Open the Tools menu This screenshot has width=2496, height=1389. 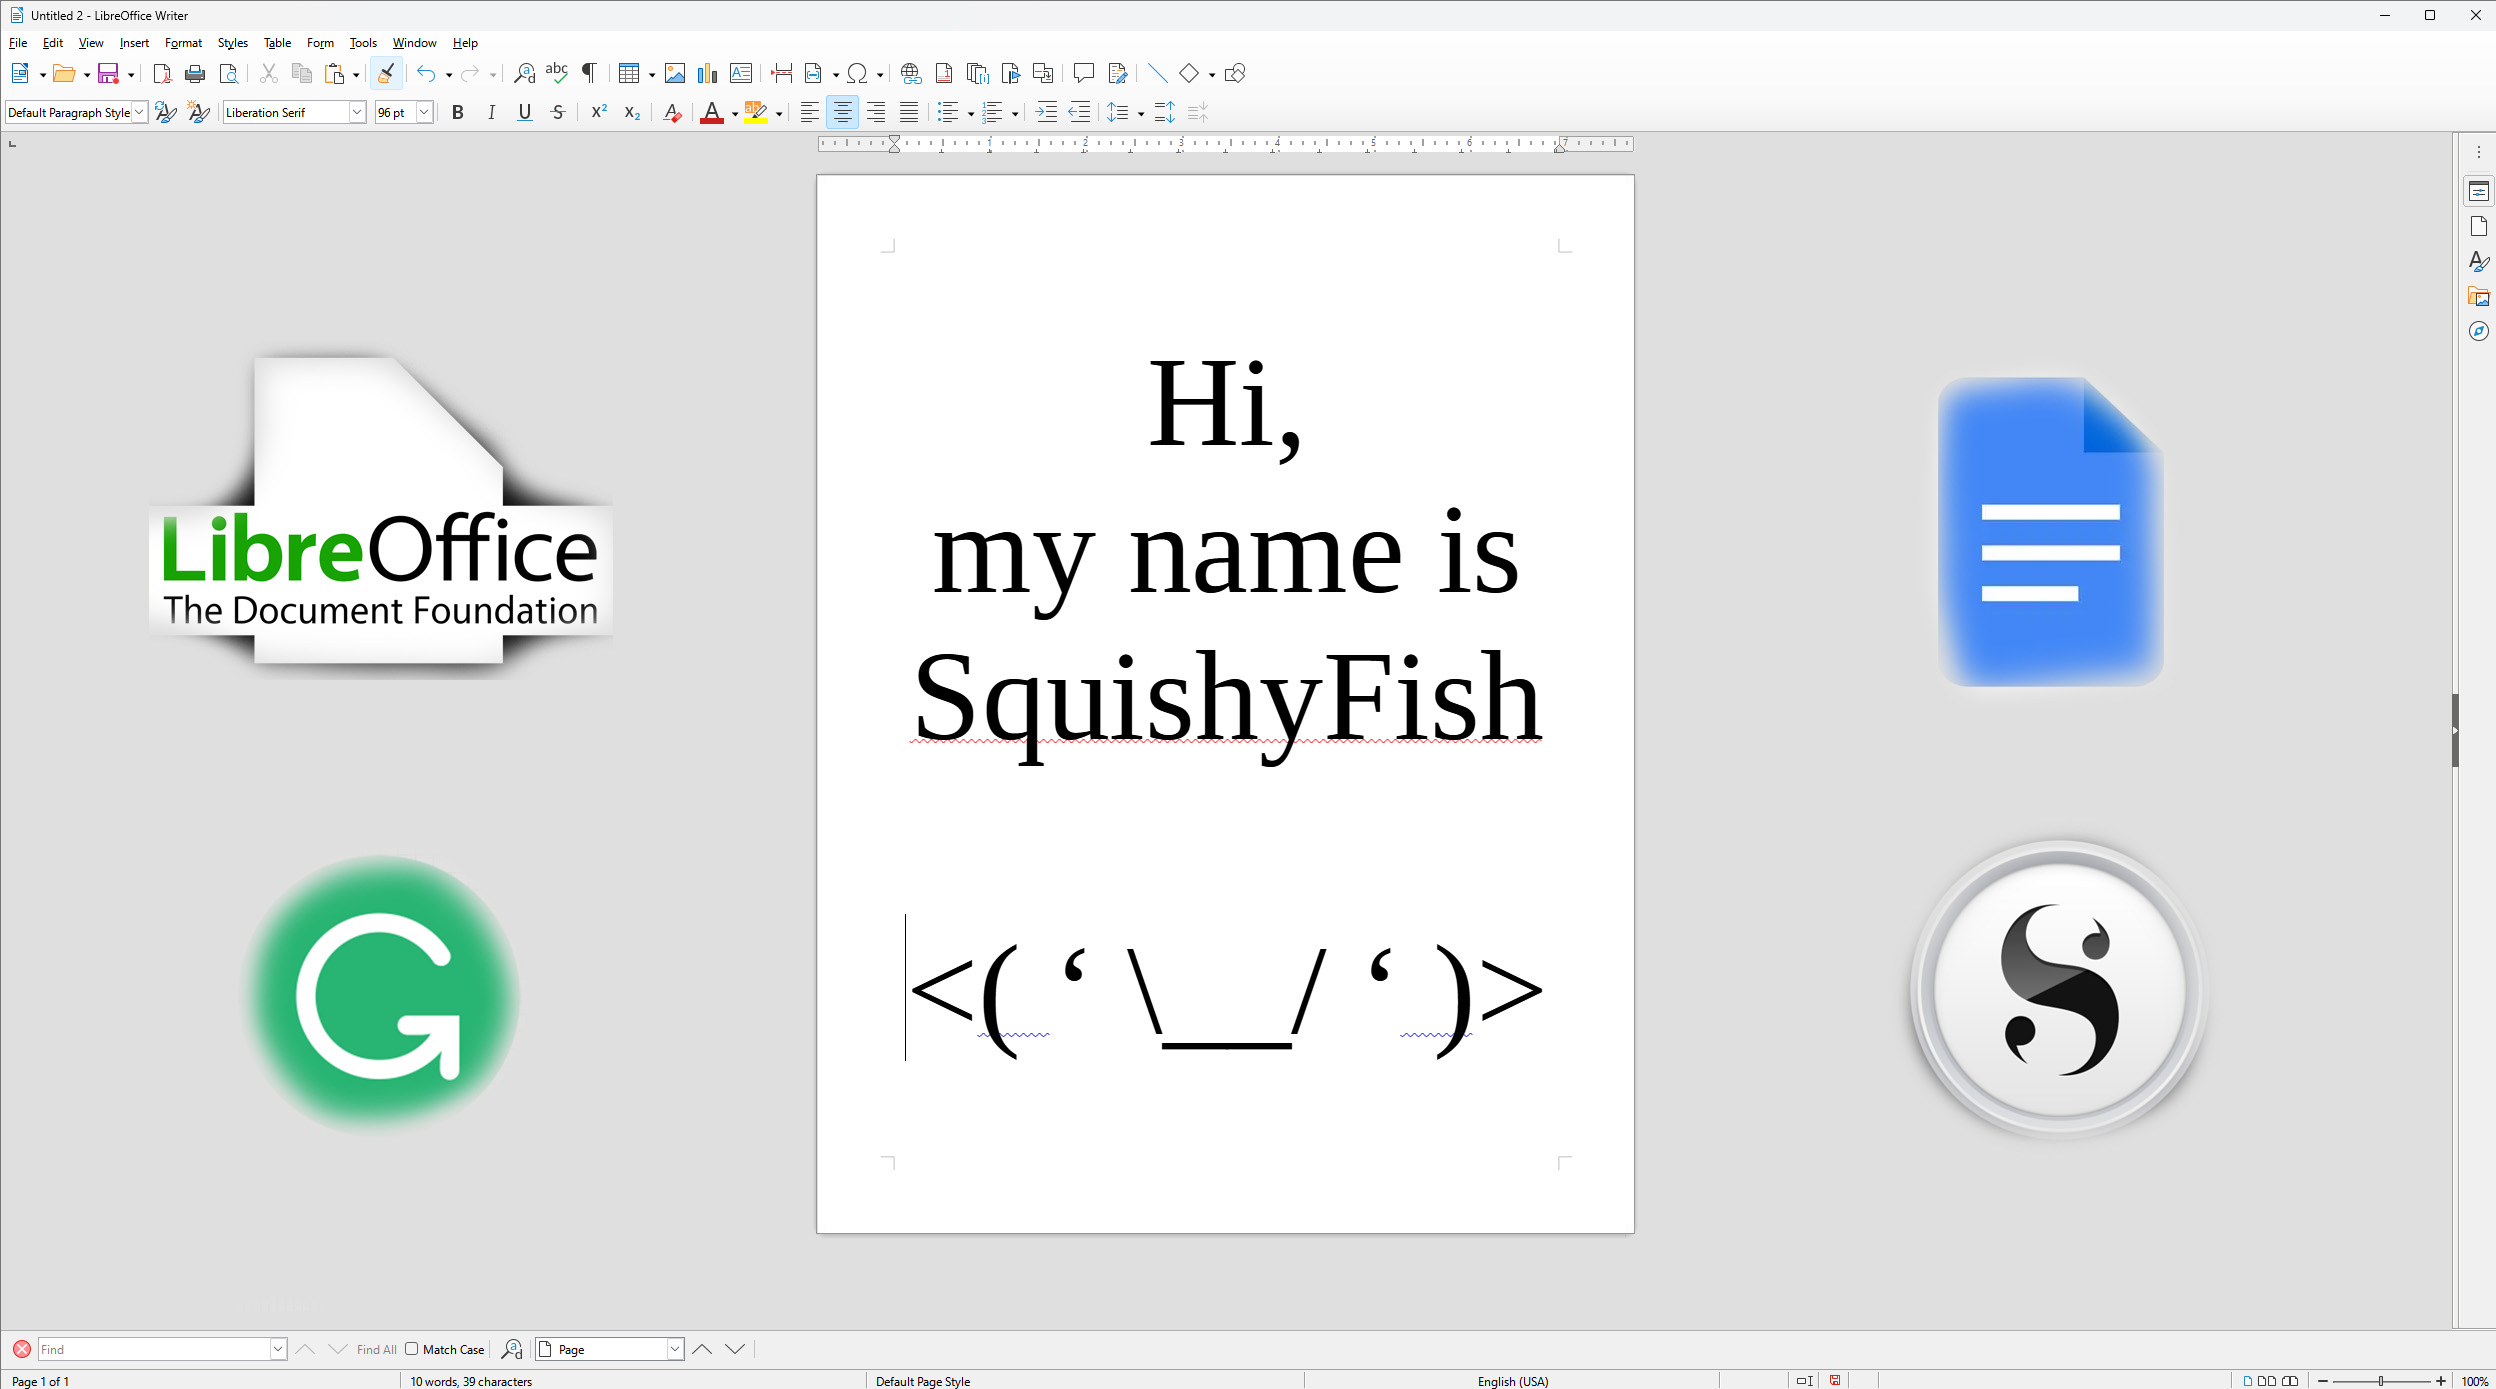tap(363, 43)
